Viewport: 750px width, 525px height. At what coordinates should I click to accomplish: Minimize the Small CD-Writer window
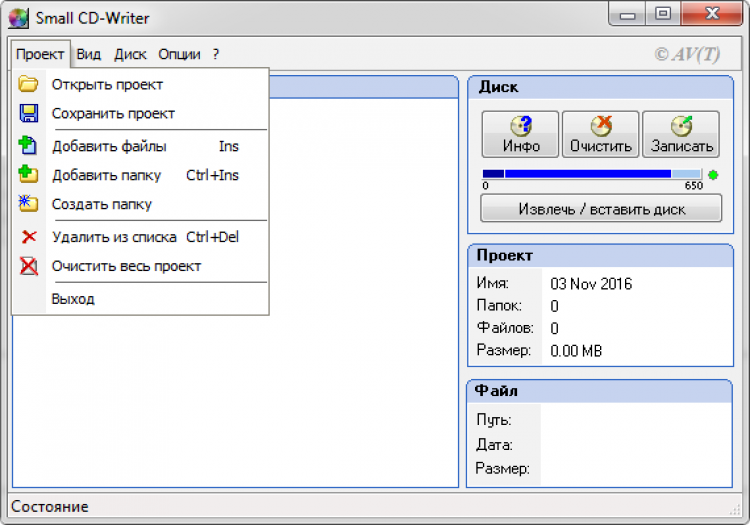(627, 14)
